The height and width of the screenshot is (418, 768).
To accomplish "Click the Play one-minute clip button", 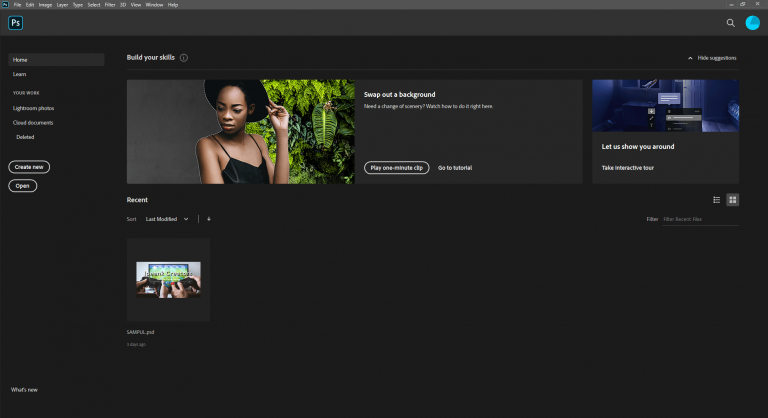I will coord(395,167).
